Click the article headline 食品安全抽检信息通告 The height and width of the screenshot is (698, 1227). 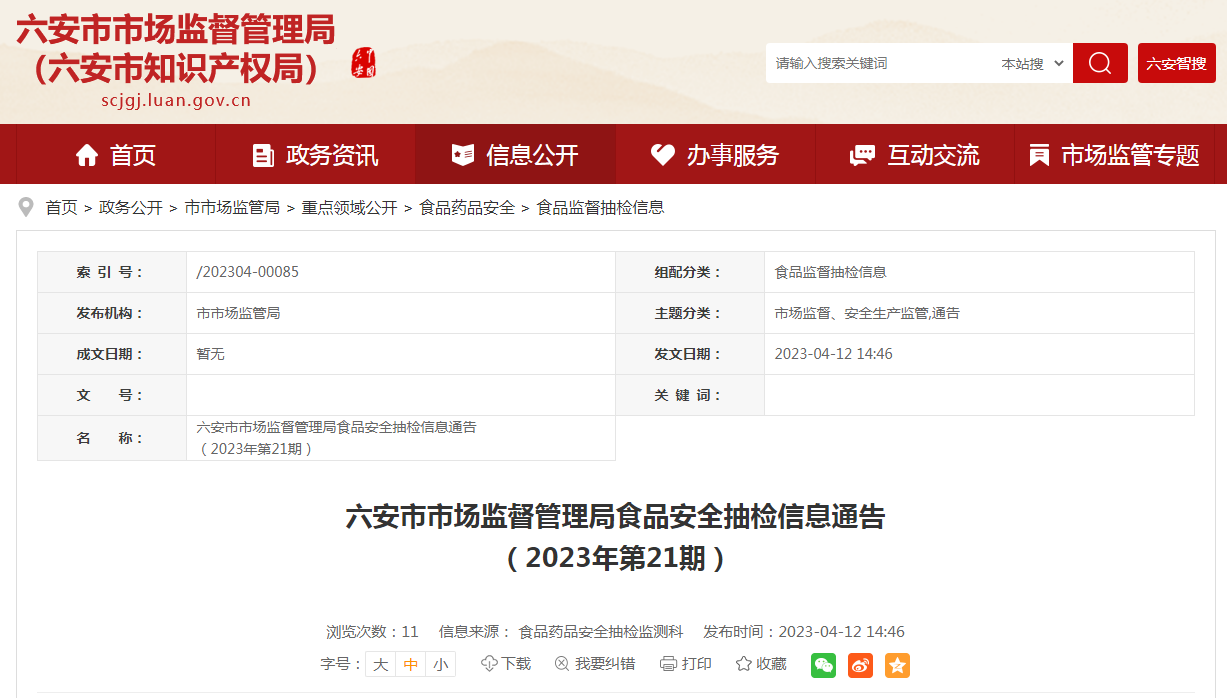coord(615,536)
